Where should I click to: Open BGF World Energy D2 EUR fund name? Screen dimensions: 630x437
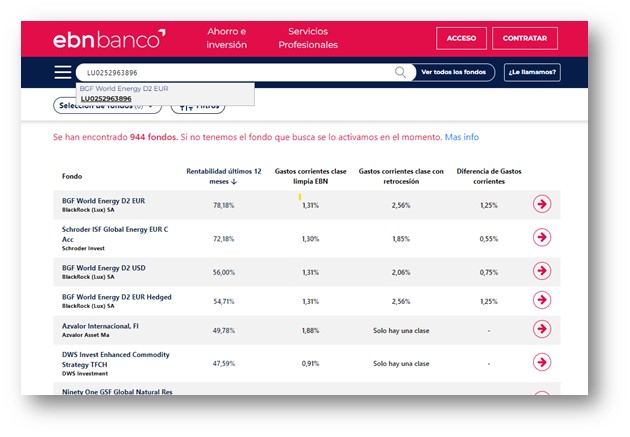tap(103, 201)
